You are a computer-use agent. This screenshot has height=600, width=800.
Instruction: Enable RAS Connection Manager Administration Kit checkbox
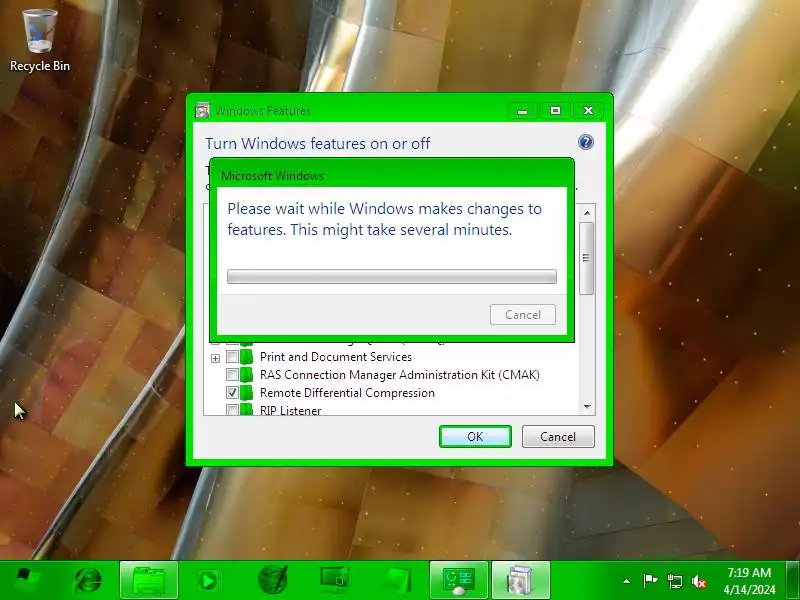[232, 374]
